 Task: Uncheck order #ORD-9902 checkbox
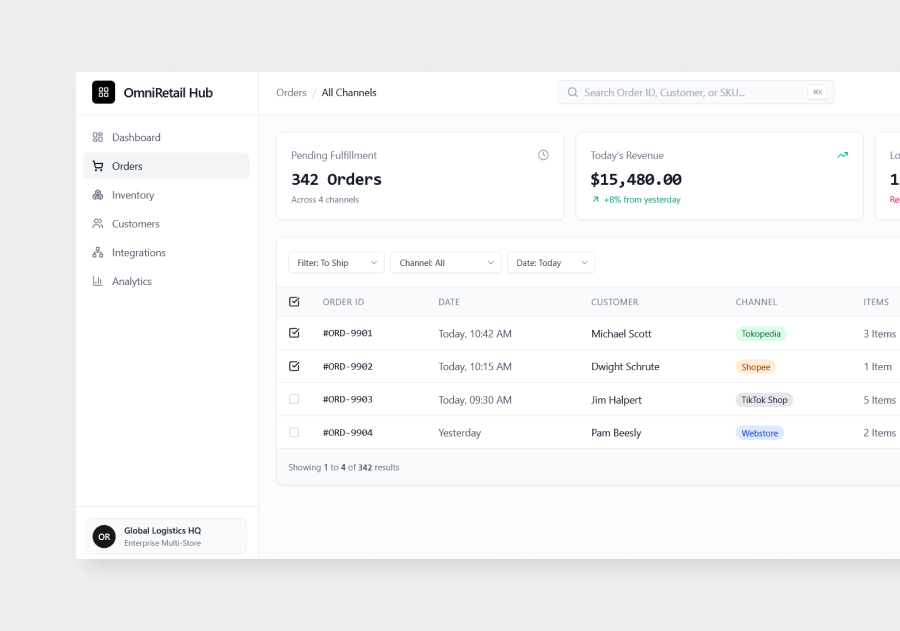click(x=294, y=366)
